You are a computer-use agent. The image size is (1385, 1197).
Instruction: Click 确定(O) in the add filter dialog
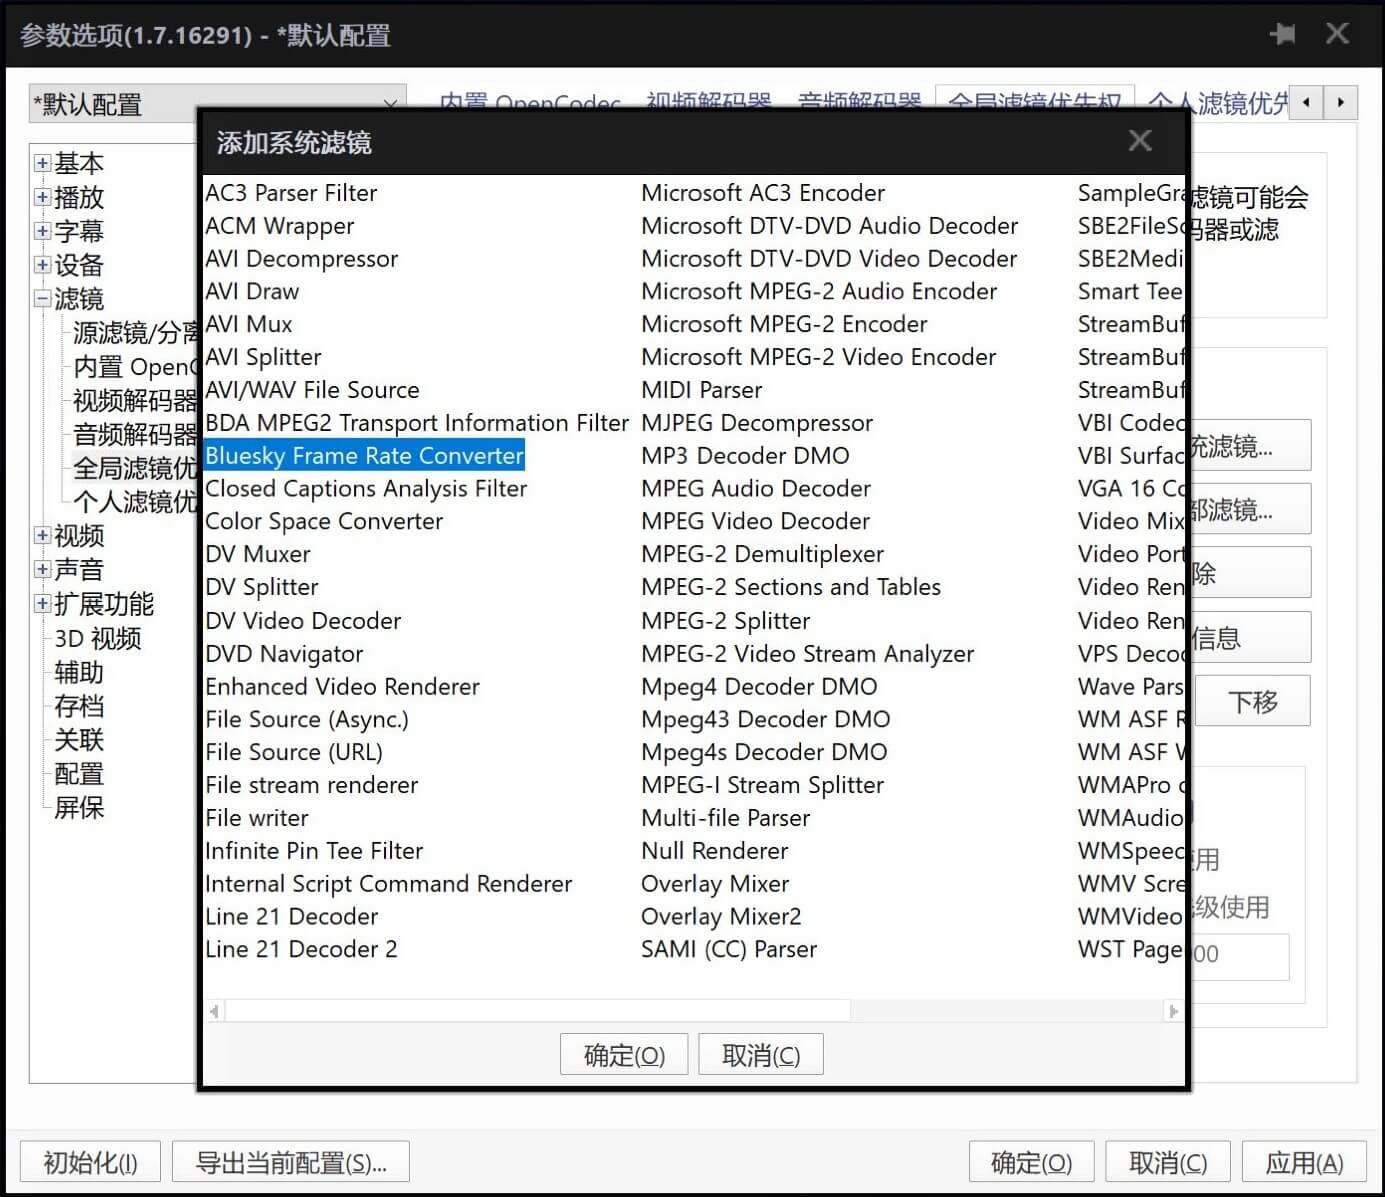(x=624, y=1055)
